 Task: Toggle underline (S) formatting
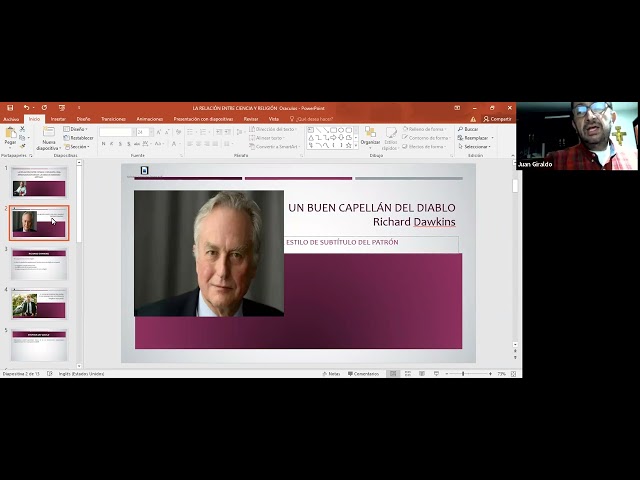click(x=120, y=144)
